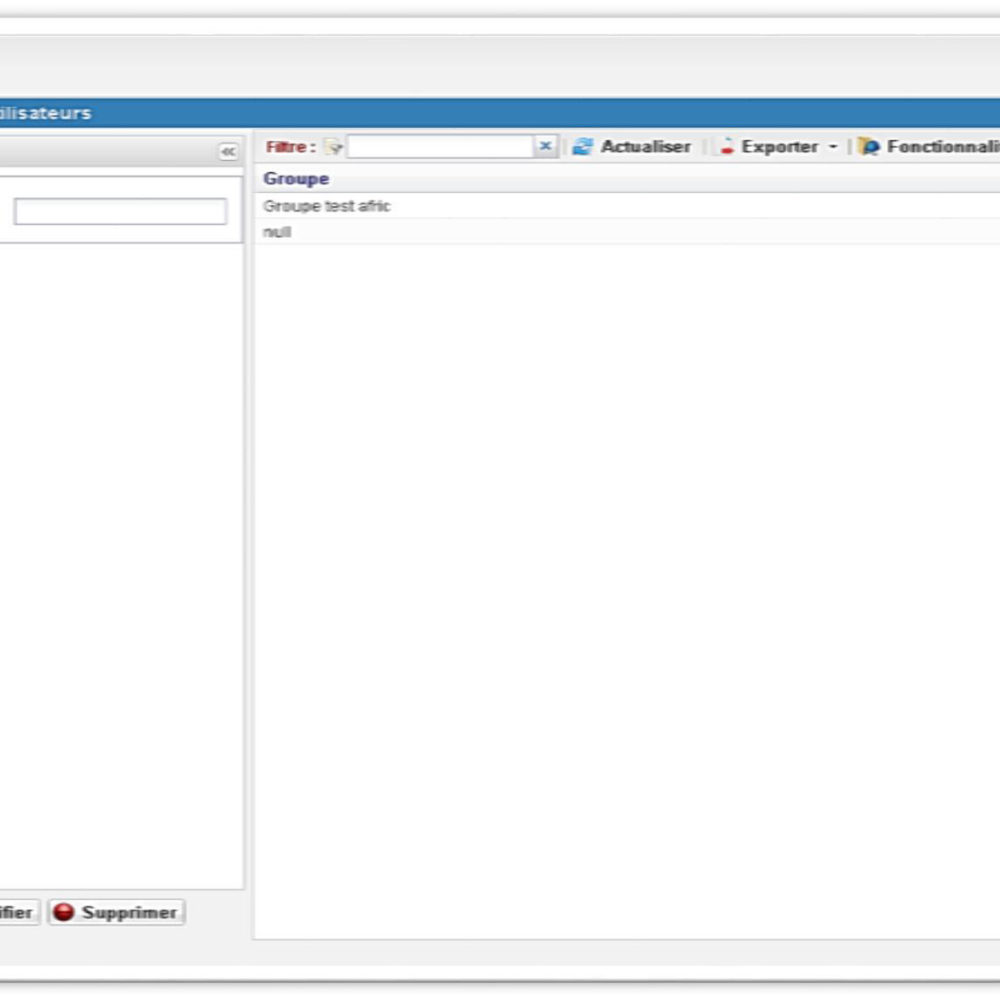Sort by the Groupe column header
This screenshot has height=1000, width=1000.
[296, 179]
